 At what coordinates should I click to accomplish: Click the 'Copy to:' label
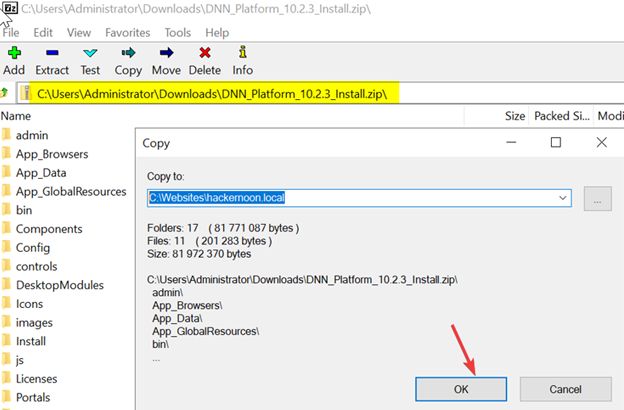[166, 176]
